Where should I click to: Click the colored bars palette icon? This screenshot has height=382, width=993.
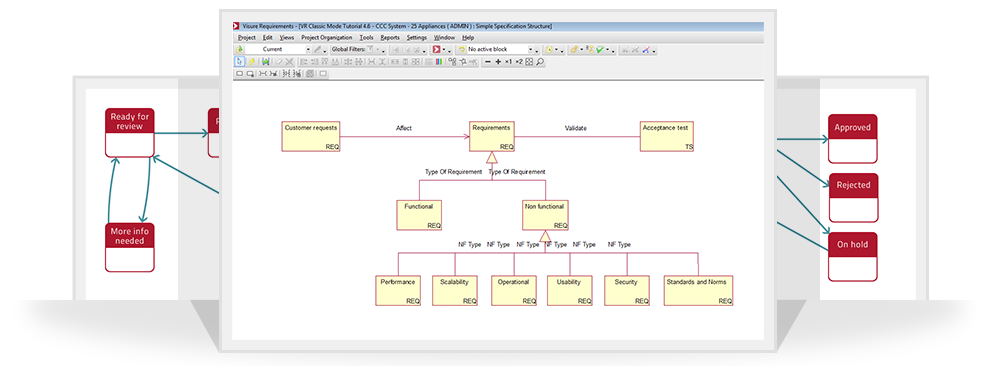pyautogui.click(x=439, y=61)
